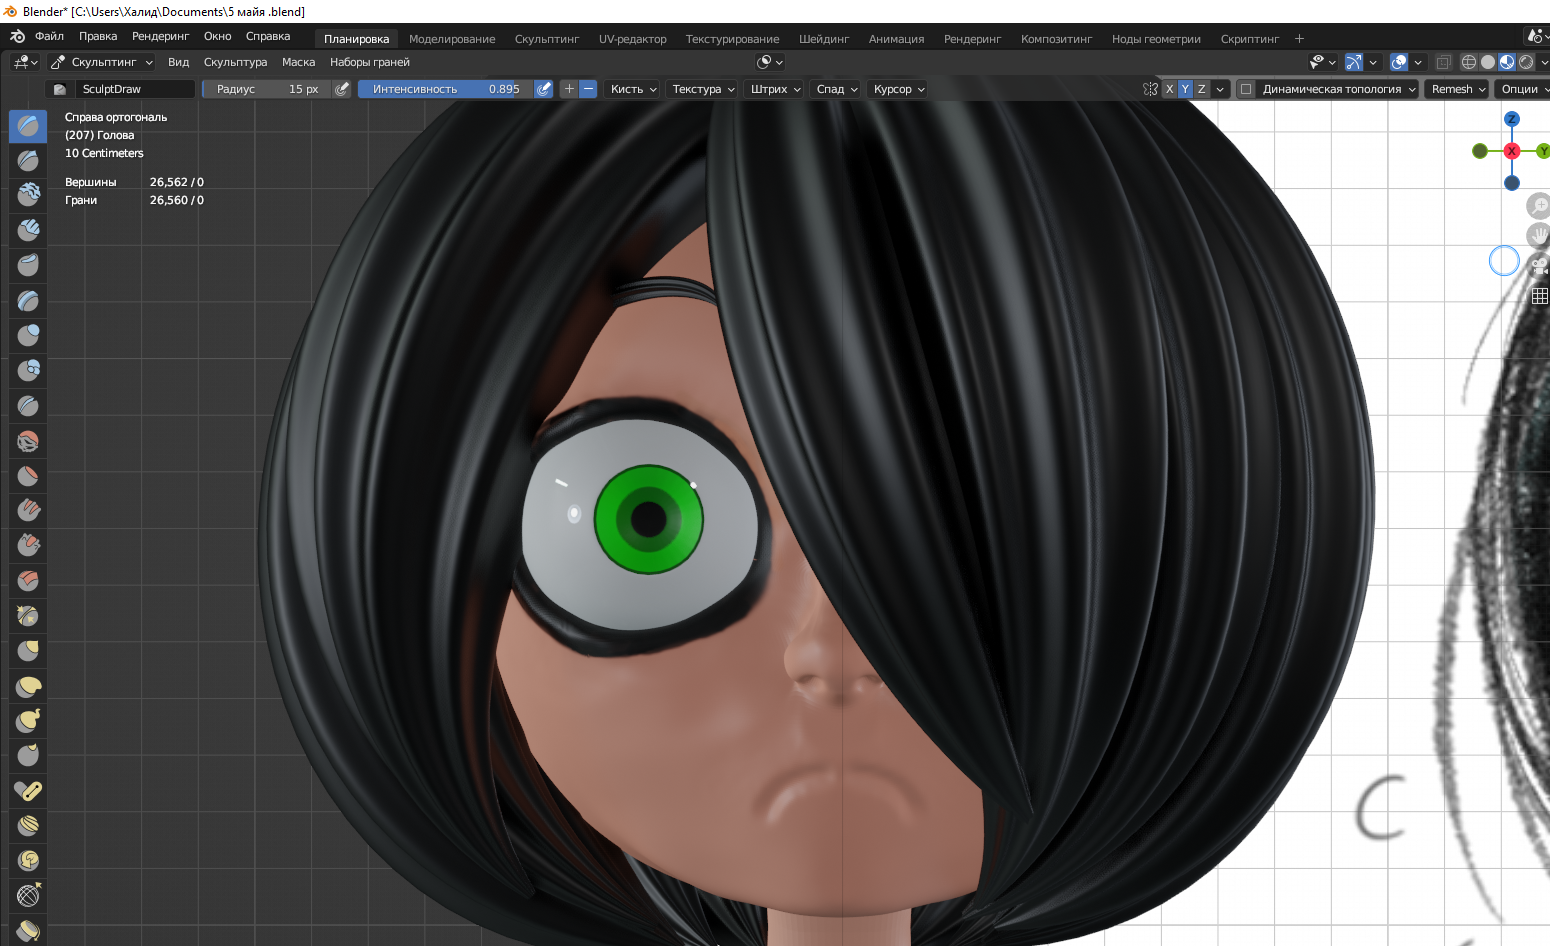This screenshot has width=1550, height=946.
Task: Click the subtract direction minus button
Action: (x=589, y=89)
